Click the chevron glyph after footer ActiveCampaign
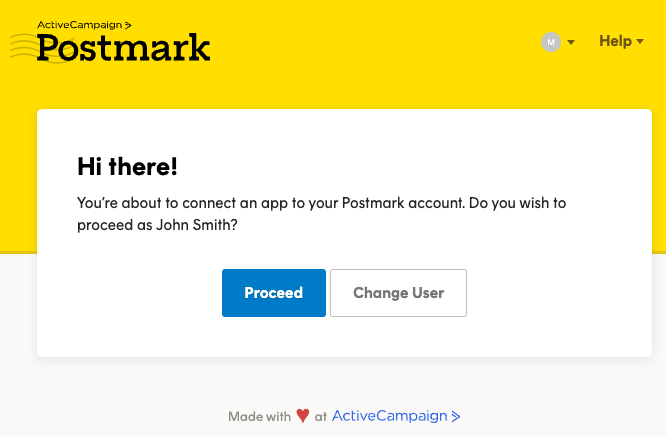666x436 pixels. tap(456, 416)
